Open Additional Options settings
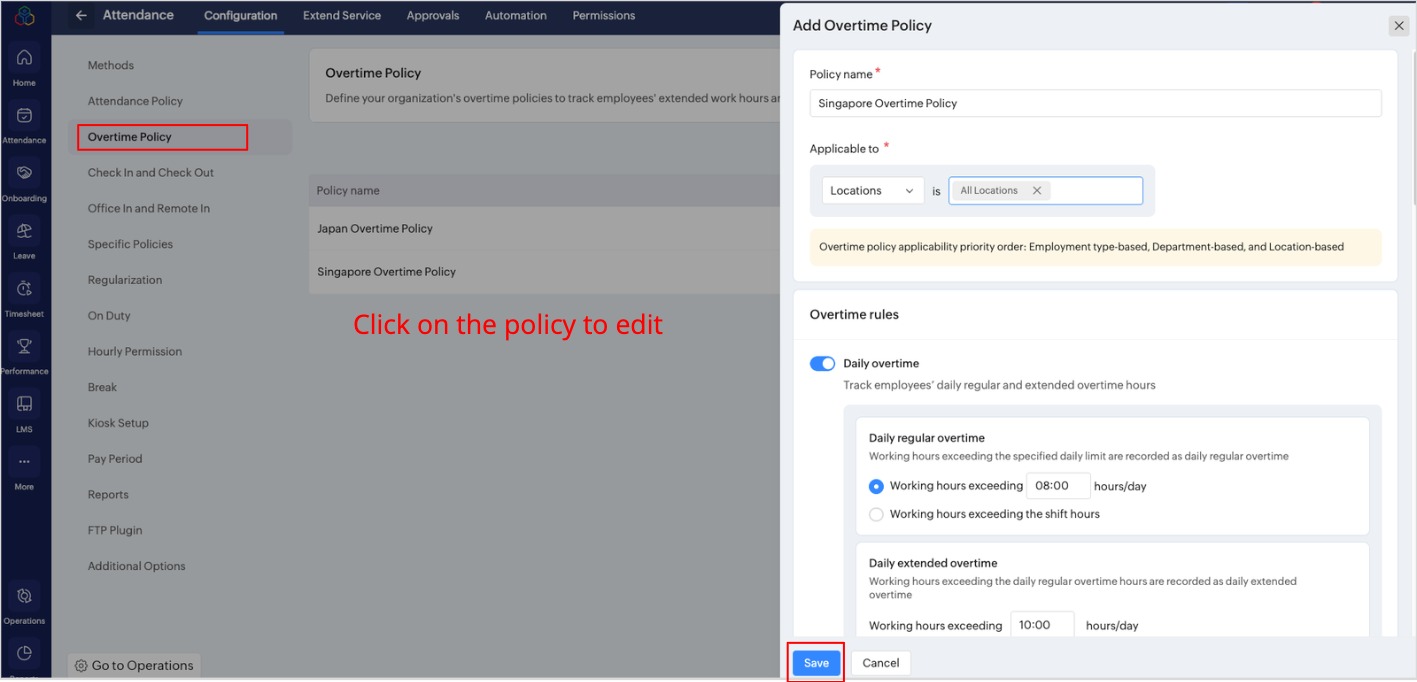The width and height of the screenshot is (1417, 682). pos(137,567)
